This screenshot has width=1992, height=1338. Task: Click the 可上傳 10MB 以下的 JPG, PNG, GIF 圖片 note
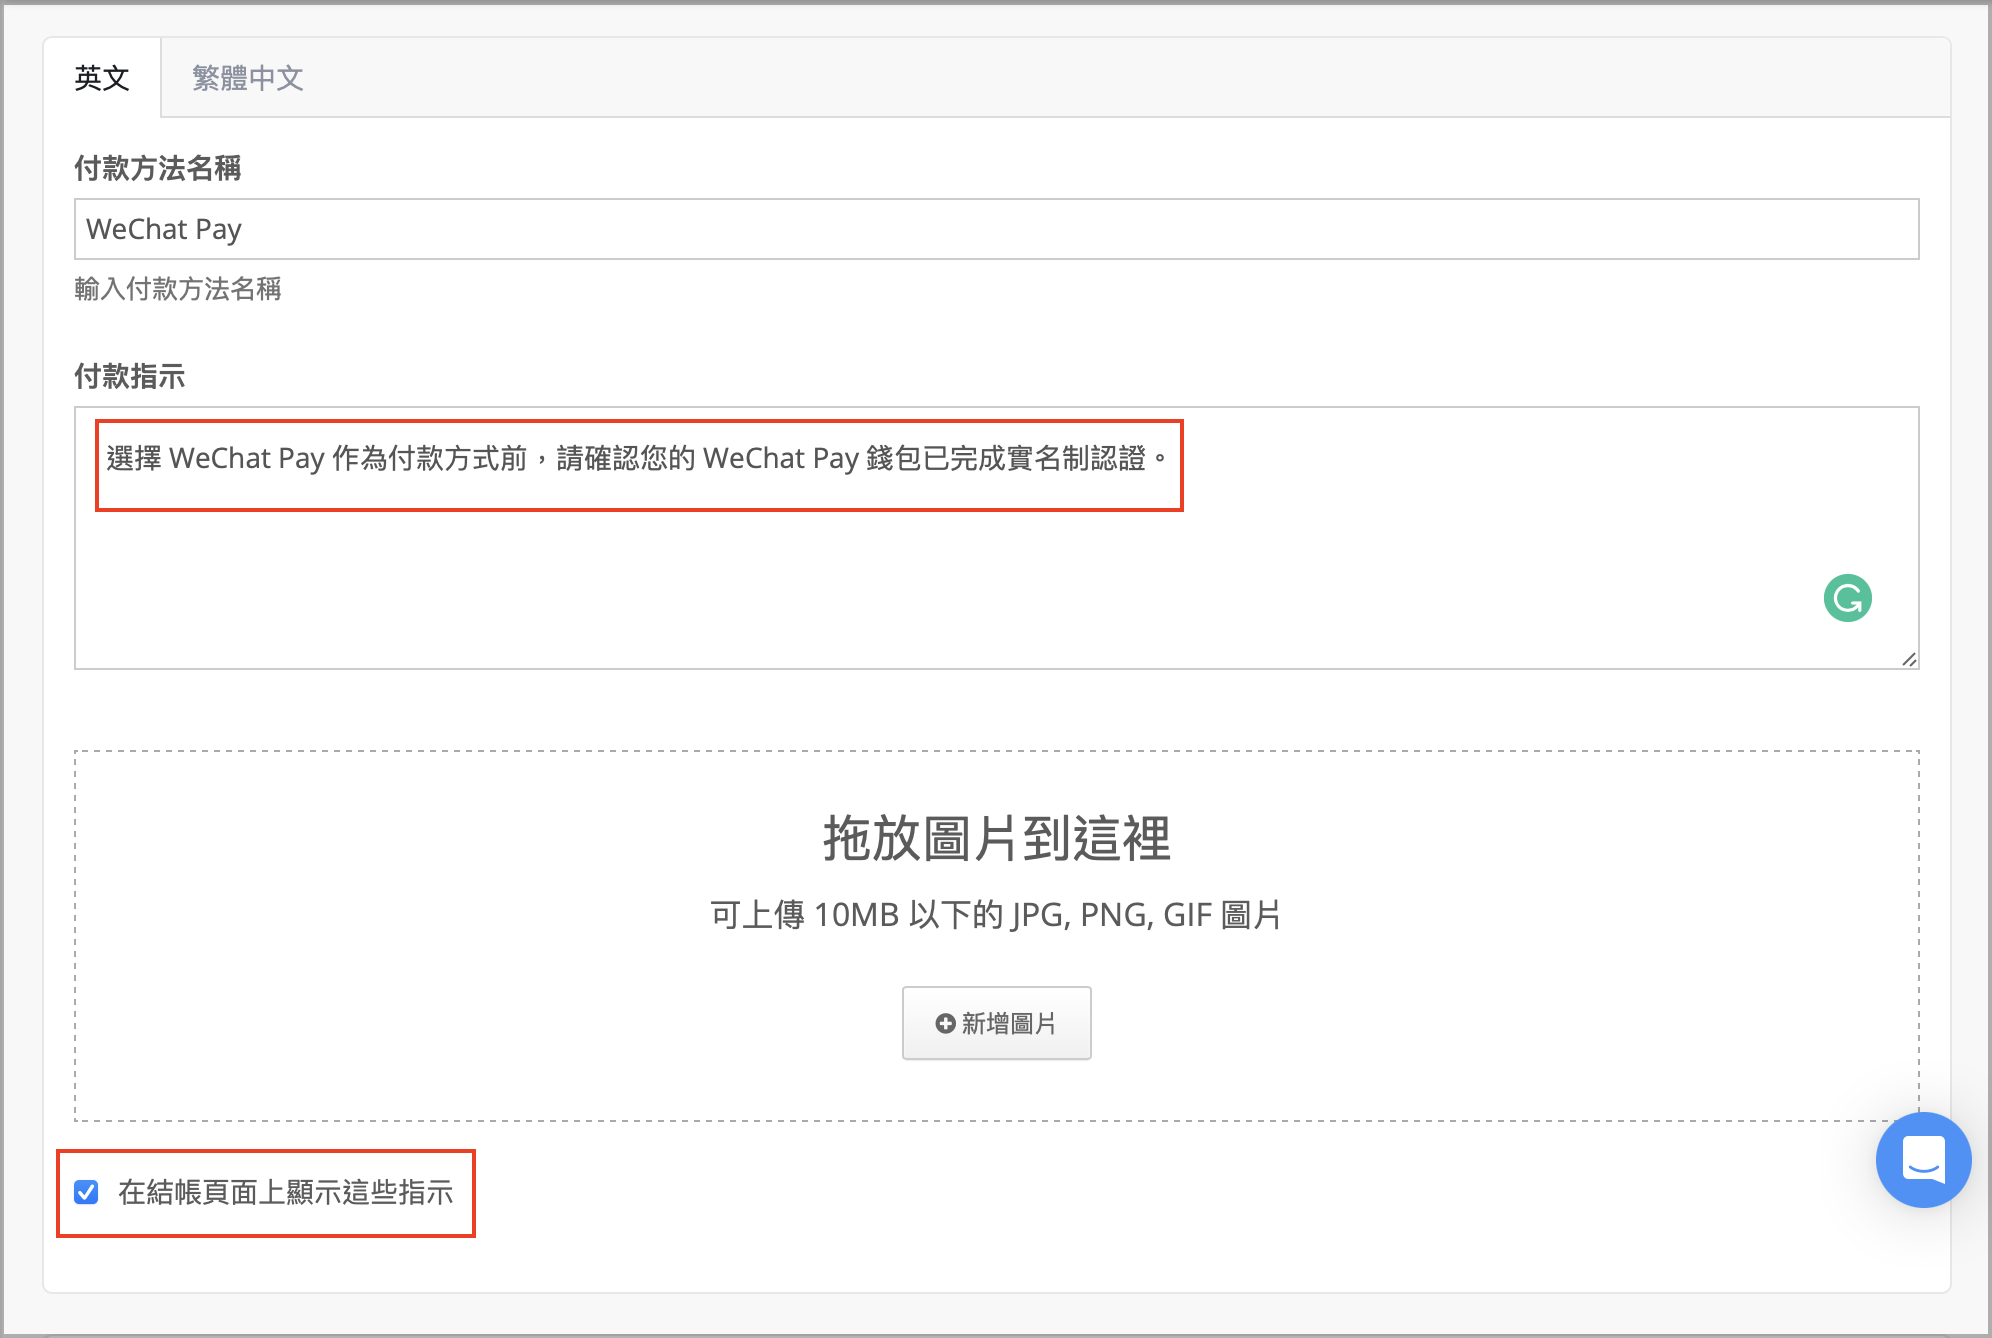click(996, 915)
